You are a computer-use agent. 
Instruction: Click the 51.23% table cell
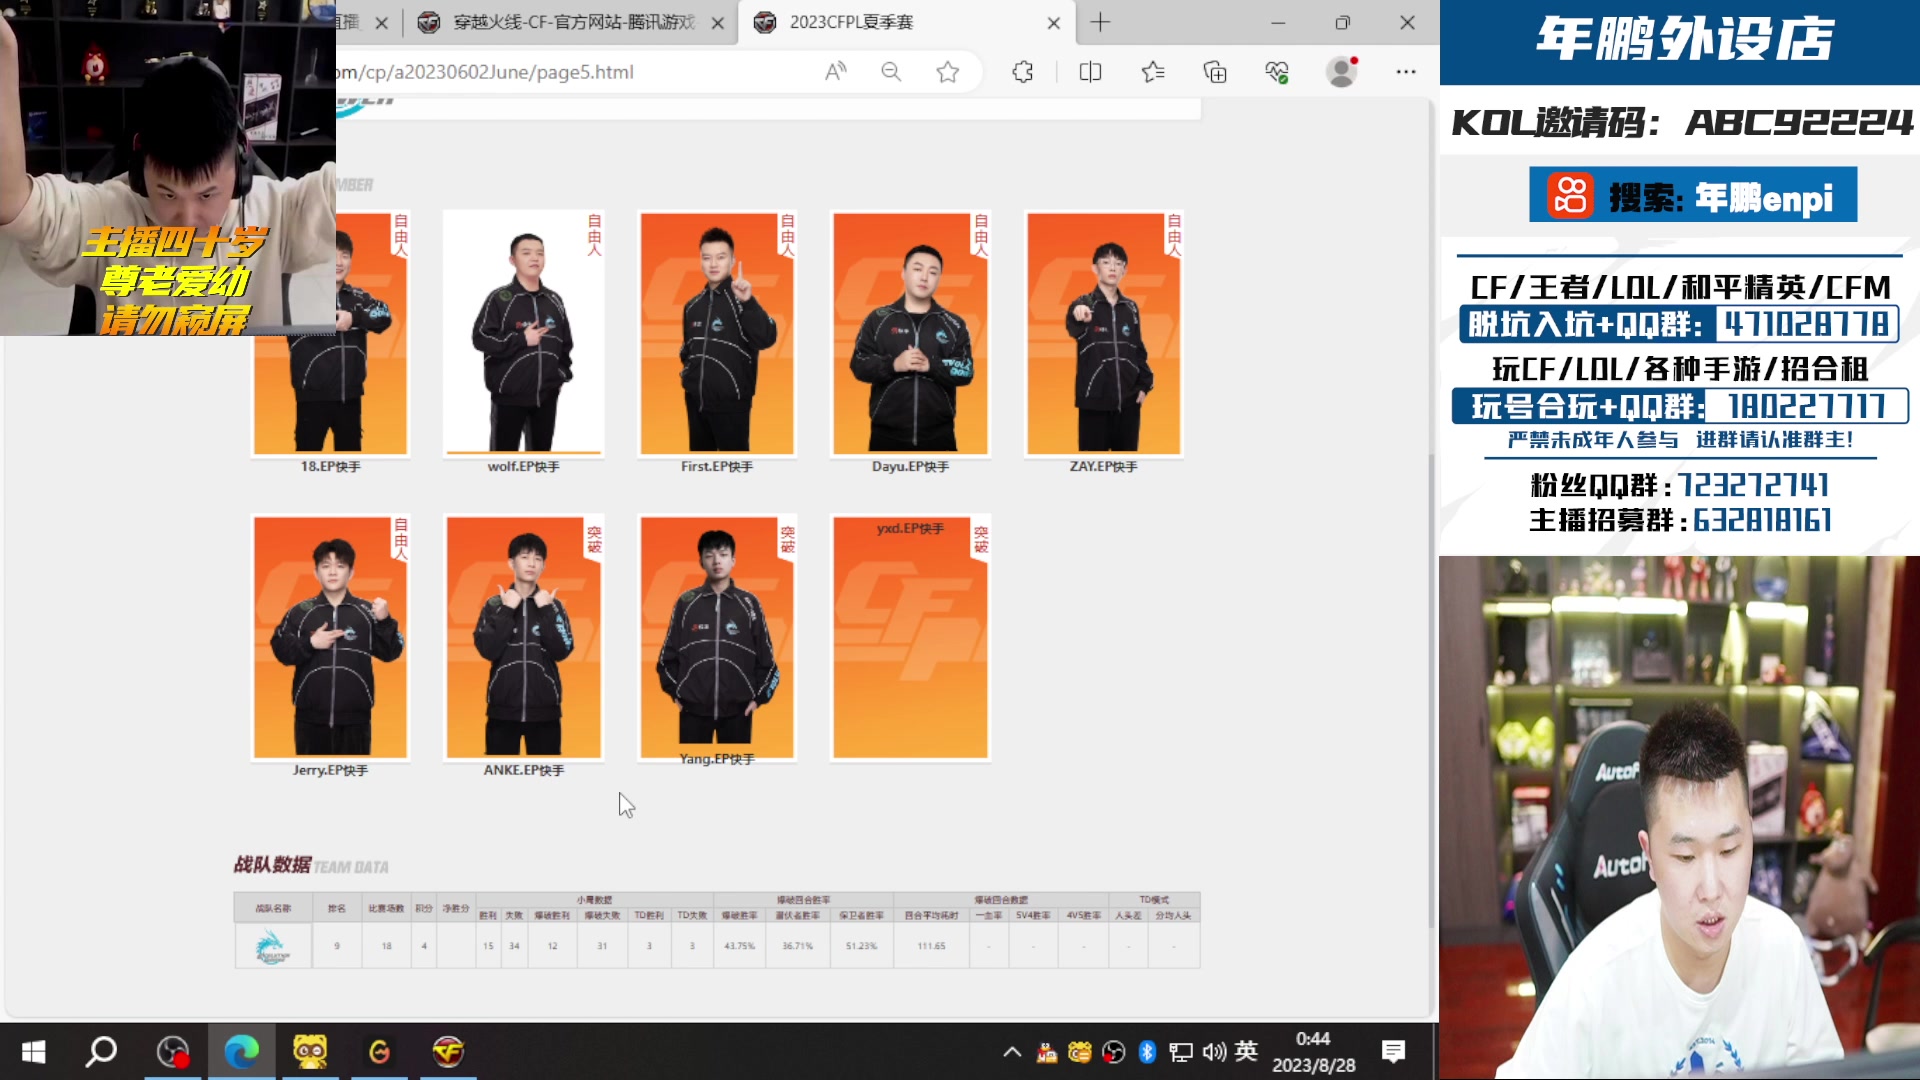[861, 946]
